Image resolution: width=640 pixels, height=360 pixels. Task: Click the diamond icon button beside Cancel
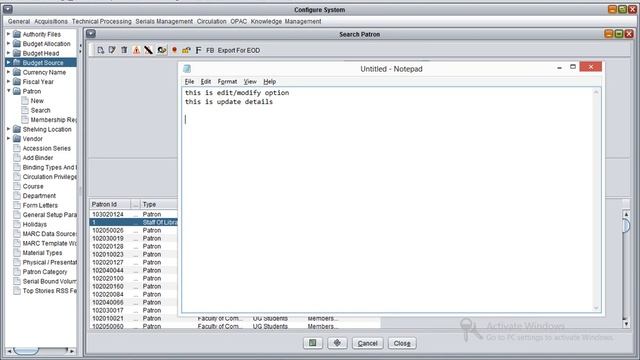point(337,343)
